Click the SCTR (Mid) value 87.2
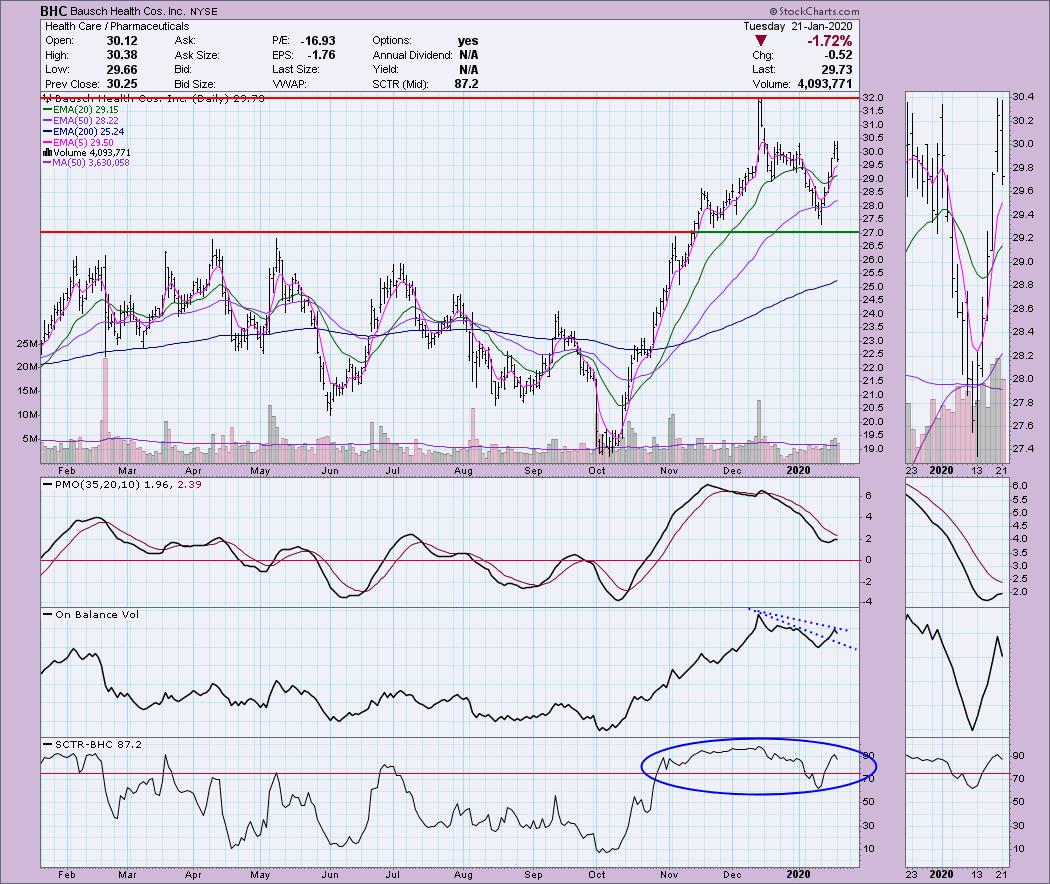 point(466,84)
